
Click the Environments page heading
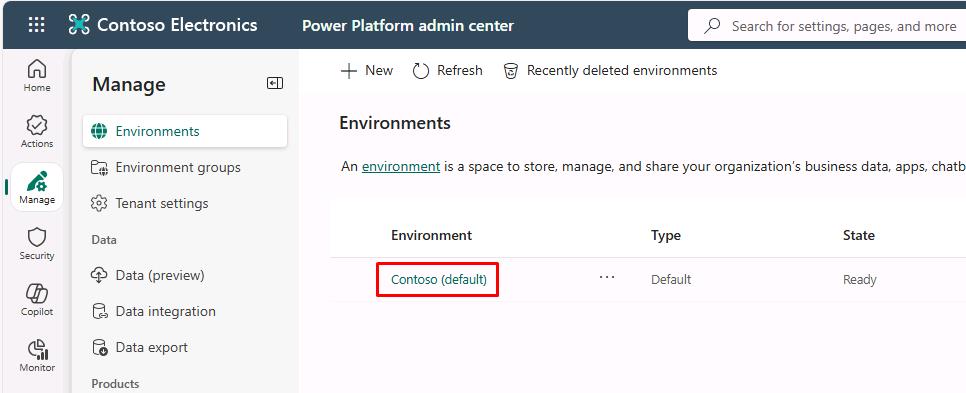395,123
